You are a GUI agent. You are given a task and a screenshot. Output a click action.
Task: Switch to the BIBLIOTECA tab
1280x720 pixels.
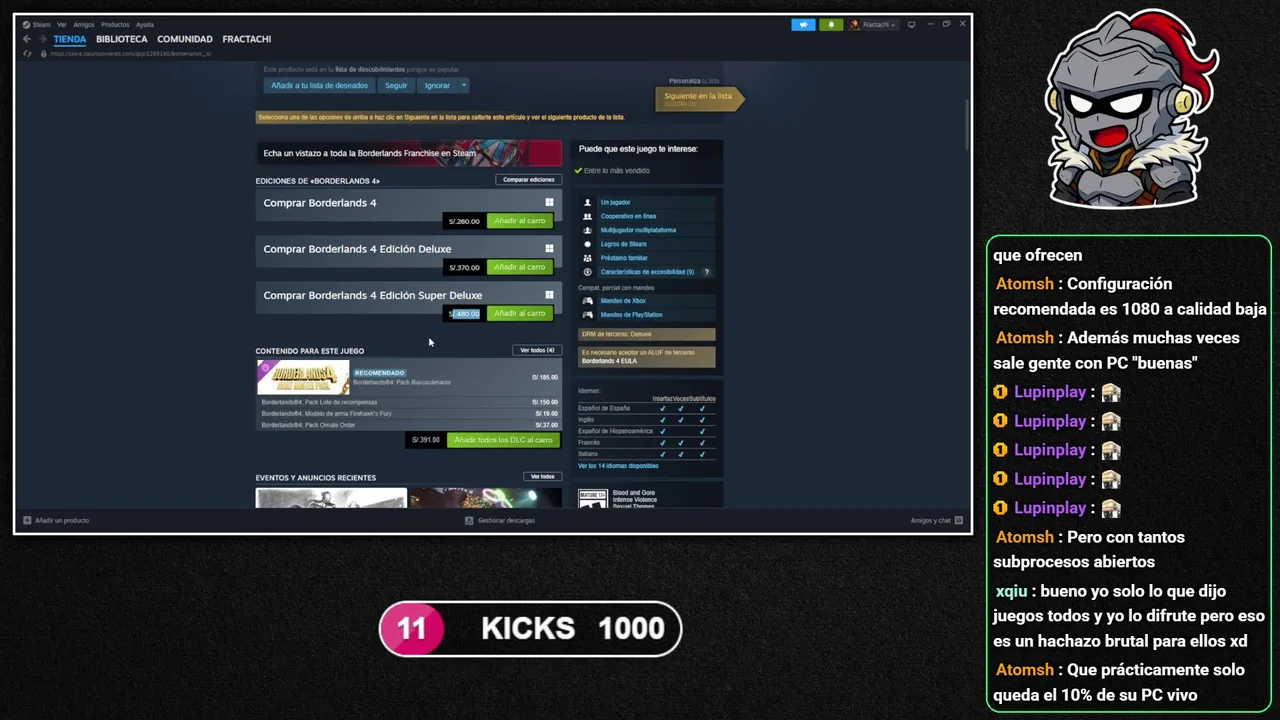[122, 39]
